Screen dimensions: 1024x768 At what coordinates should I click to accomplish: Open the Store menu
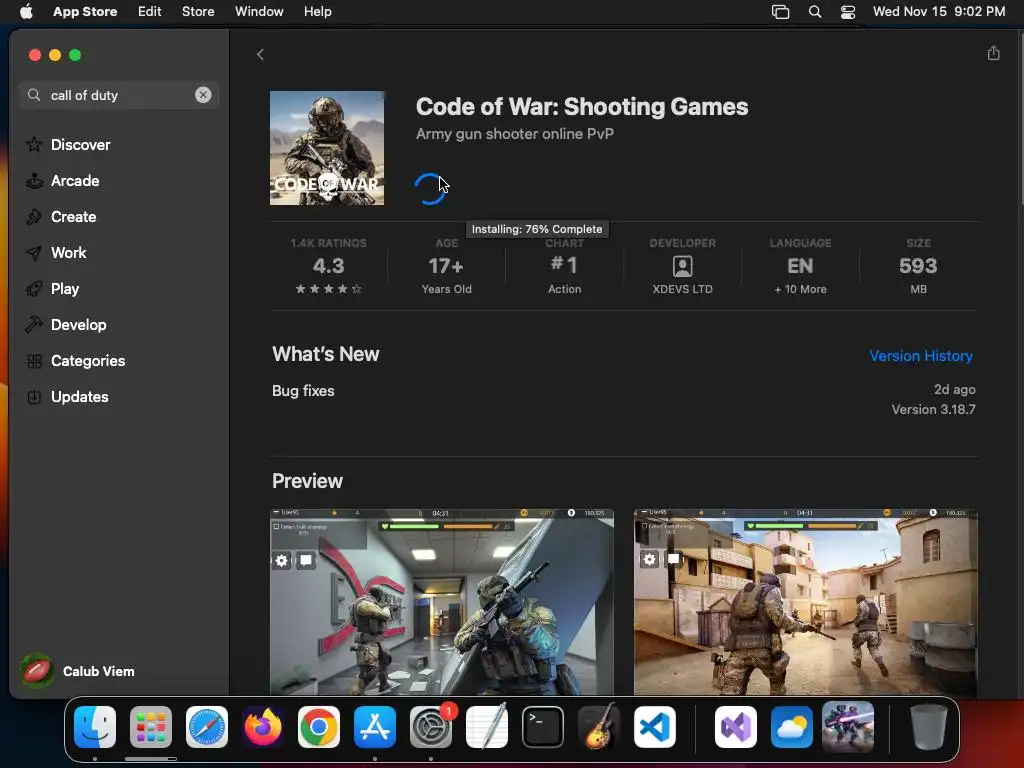click(198, 12)
